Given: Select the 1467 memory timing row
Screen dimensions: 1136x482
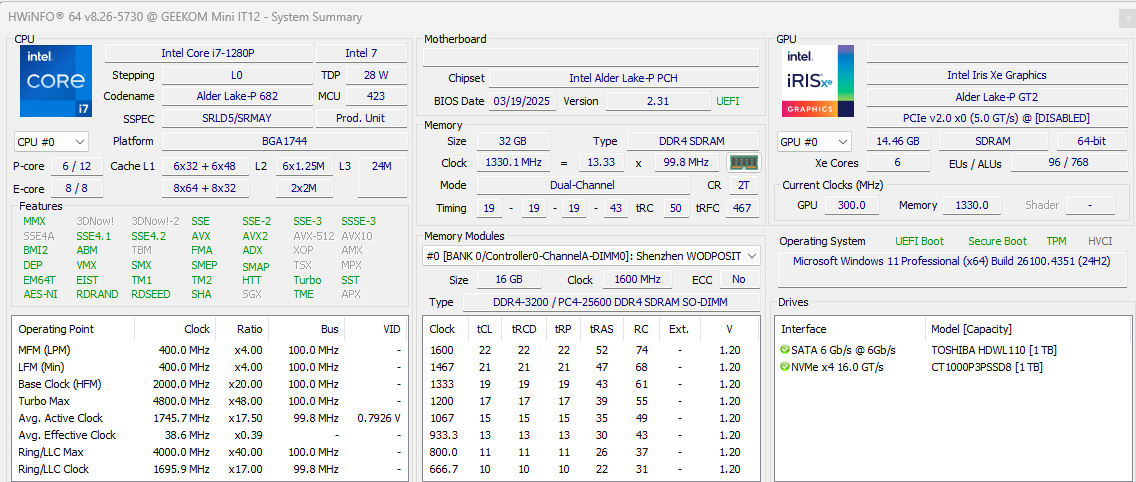Looking at the screenshot, I should click(x=591, y=367).
